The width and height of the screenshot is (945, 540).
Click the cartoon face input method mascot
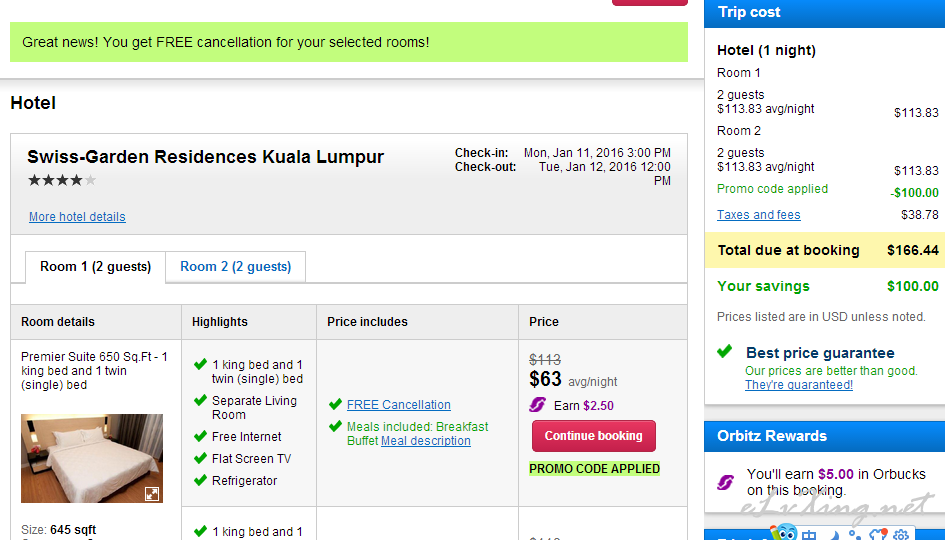[784, 532]
